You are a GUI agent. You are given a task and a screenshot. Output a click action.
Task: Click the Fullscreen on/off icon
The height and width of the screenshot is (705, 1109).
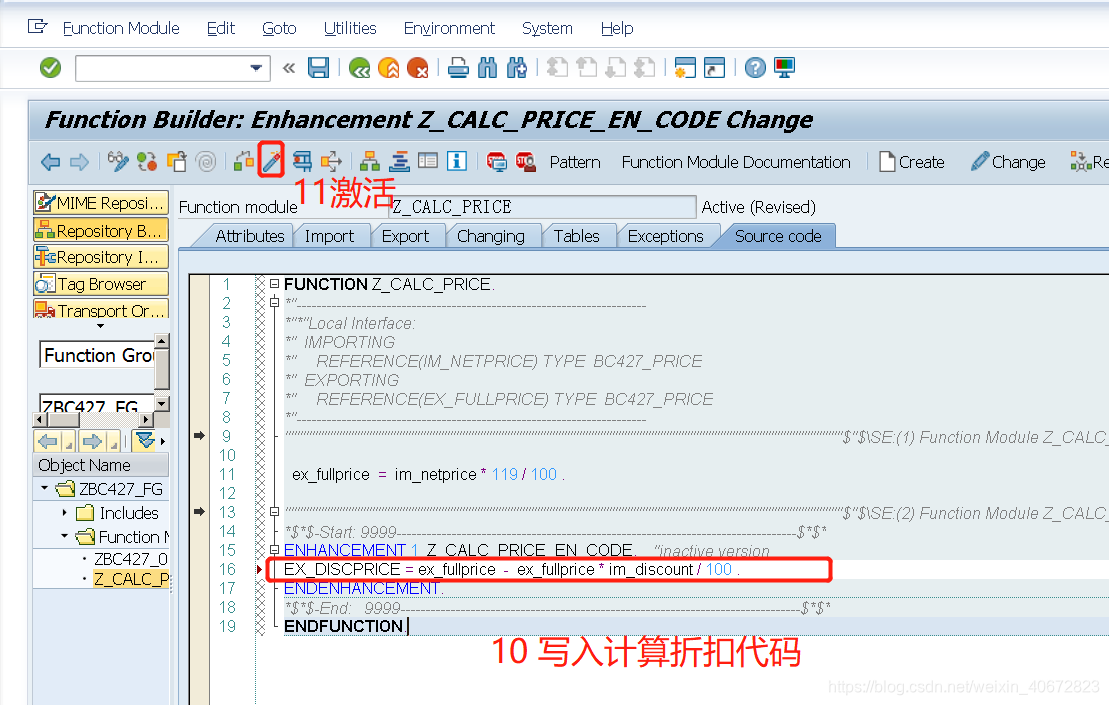(428, 162)
